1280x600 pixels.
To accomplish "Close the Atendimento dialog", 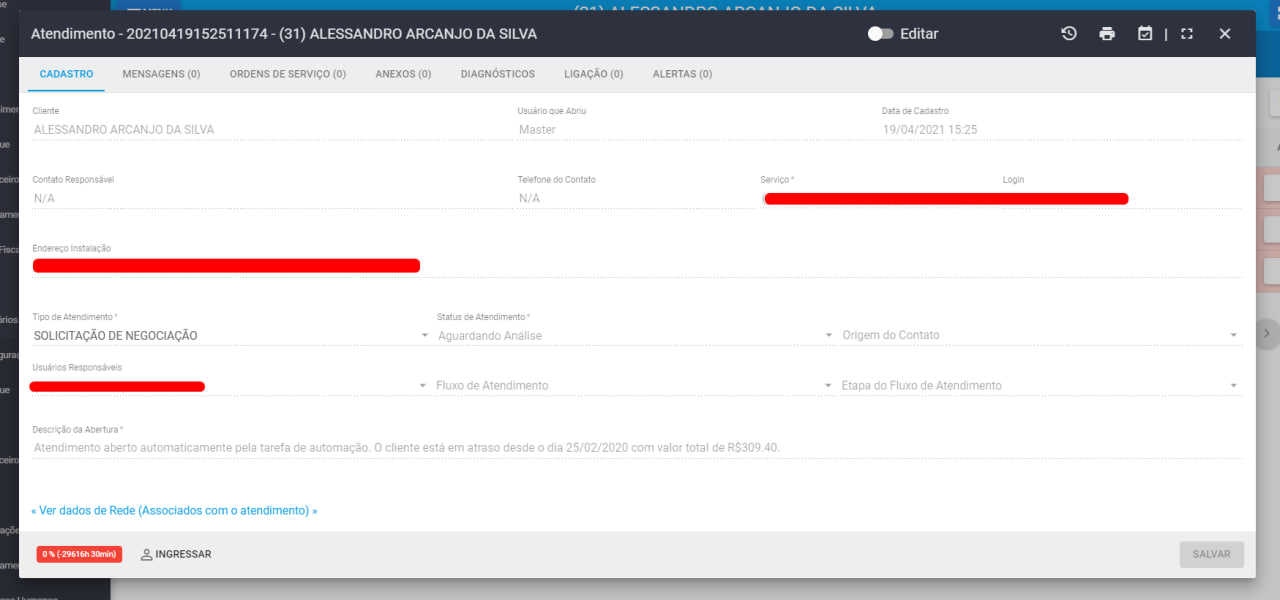I will (x=1225, y=34).
